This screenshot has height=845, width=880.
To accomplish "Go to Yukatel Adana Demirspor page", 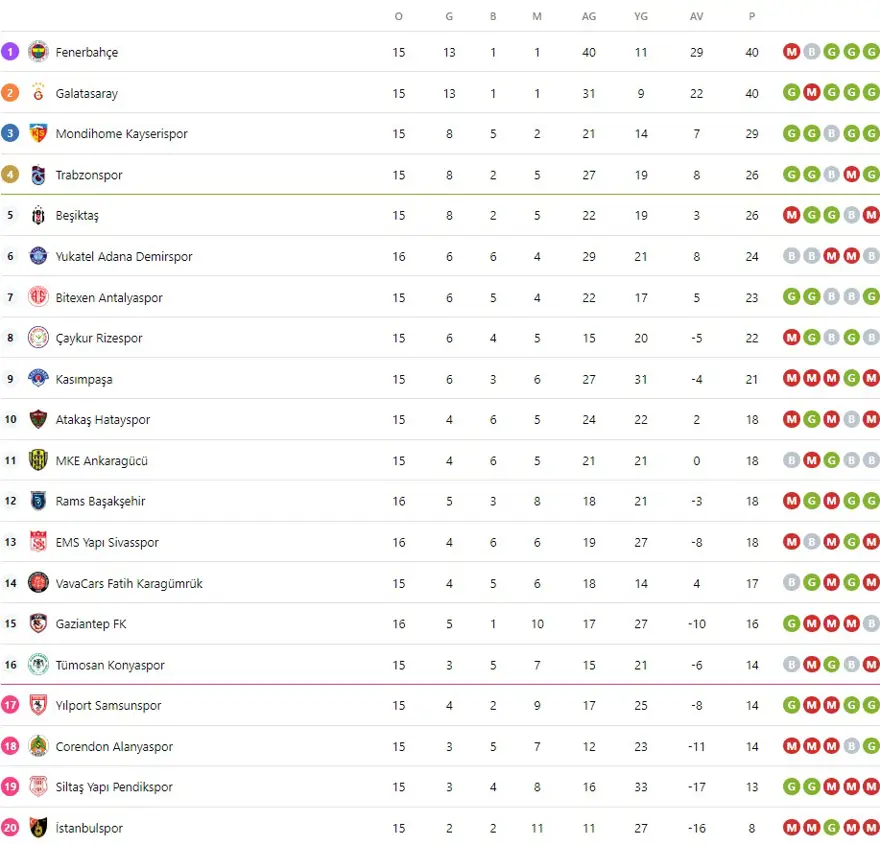I will pos(123,257).
